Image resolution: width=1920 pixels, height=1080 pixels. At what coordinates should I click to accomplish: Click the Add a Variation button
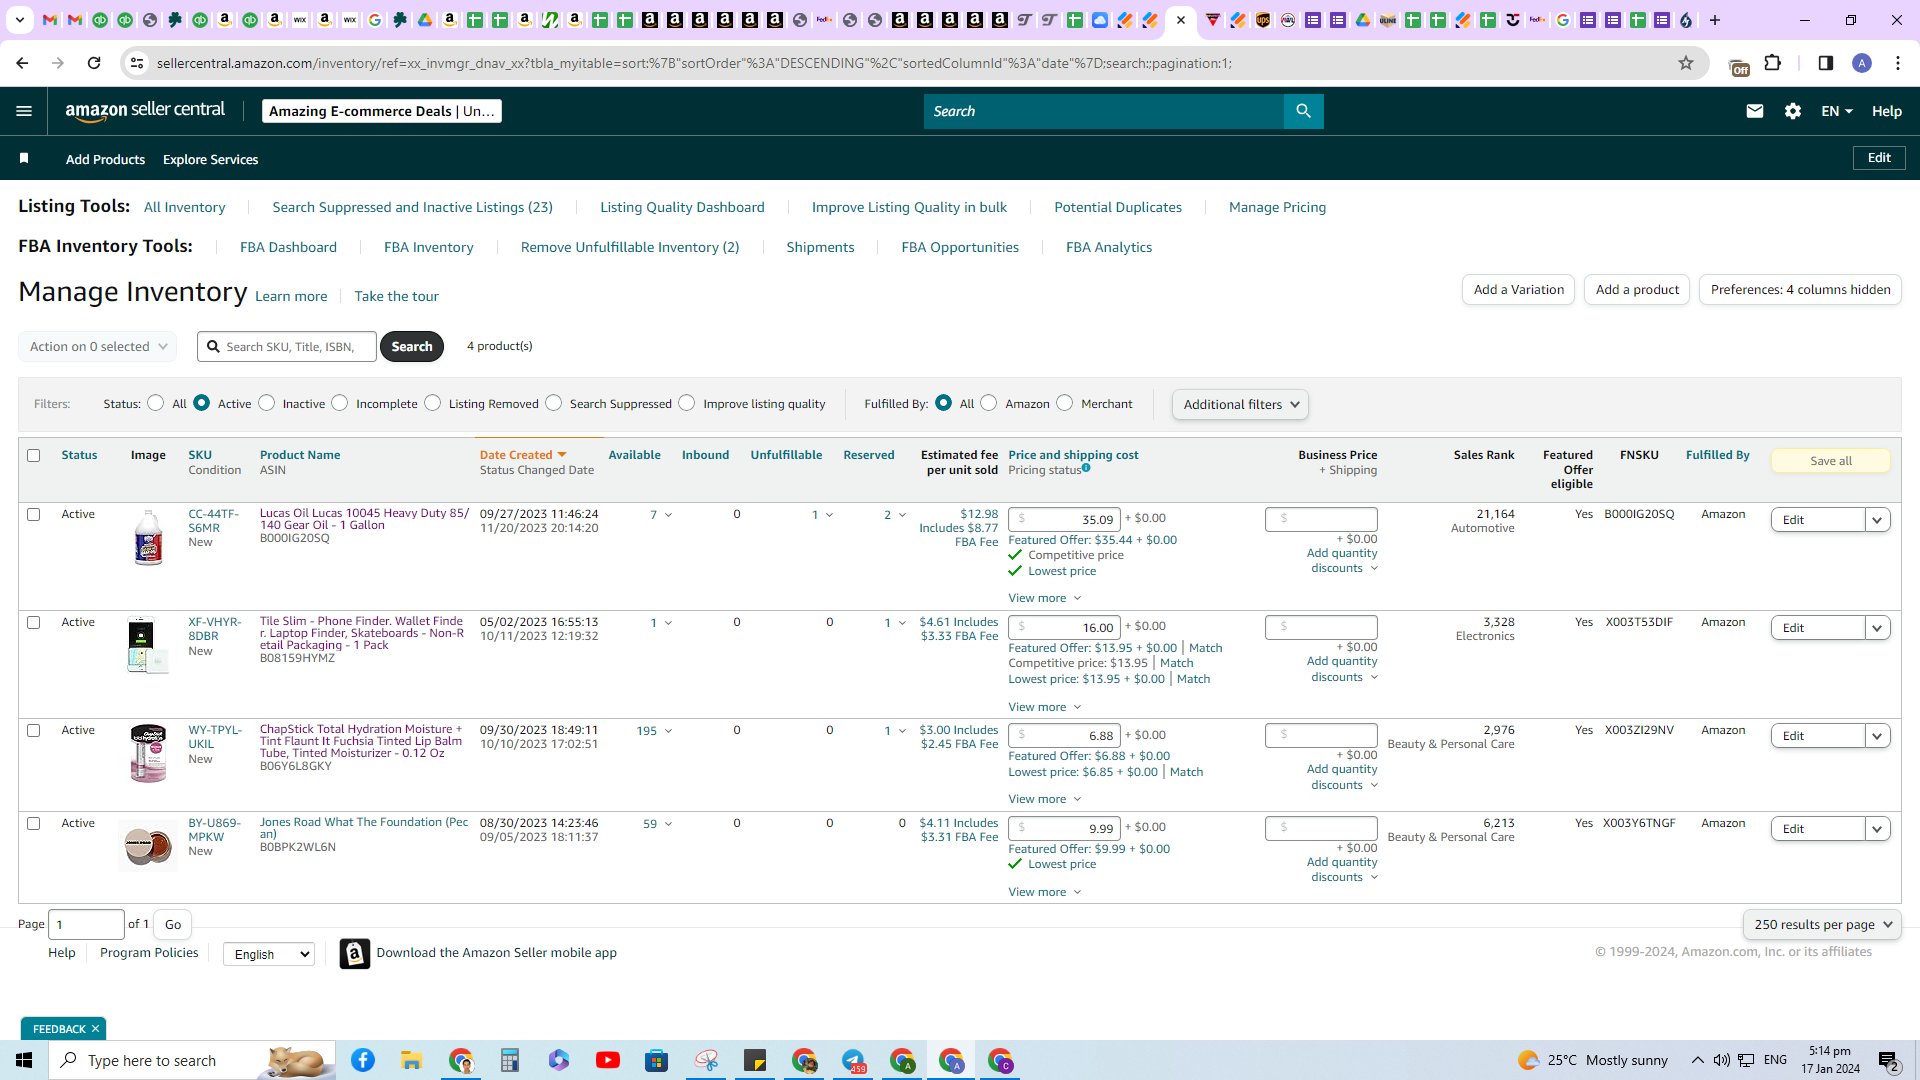tap(1518, 290)
